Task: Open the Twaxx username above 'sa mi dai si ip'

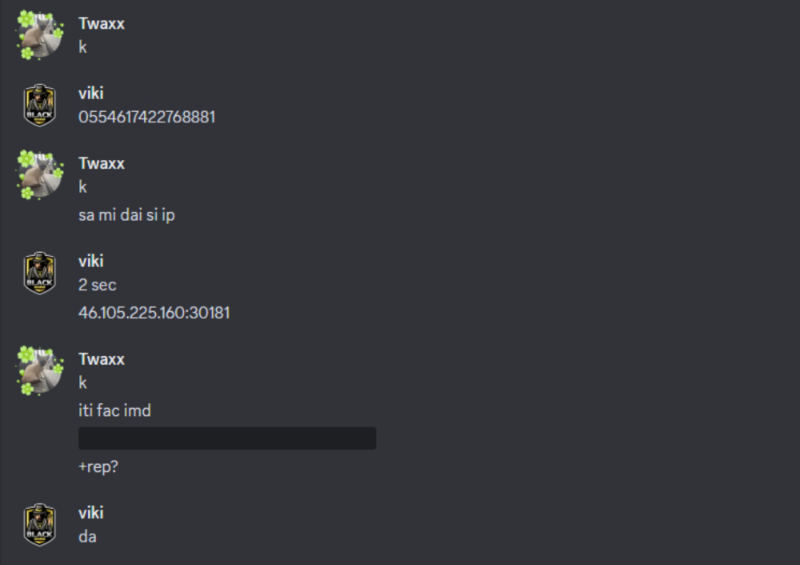Action: (x=102, y=163)
